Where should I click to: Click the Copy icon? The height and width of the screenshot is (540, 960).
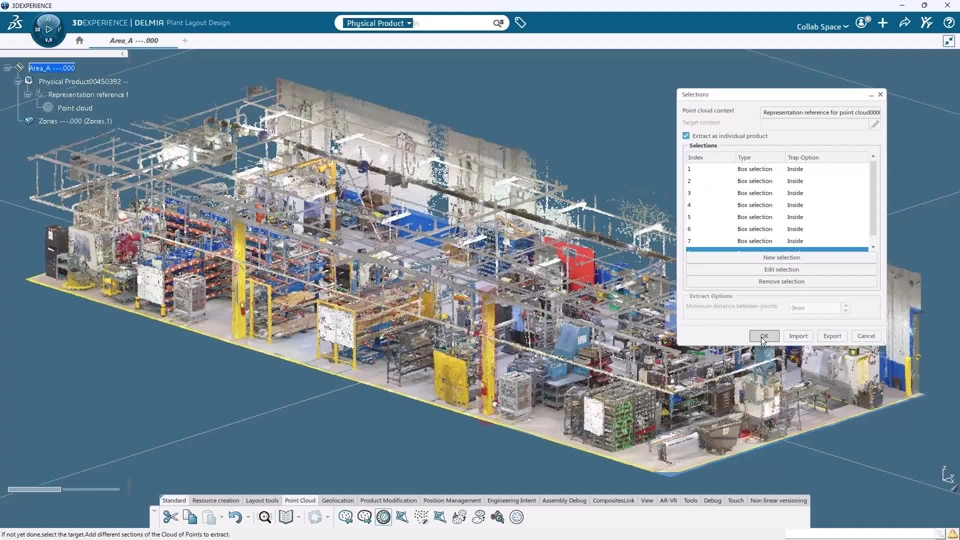tap(190, 517)
